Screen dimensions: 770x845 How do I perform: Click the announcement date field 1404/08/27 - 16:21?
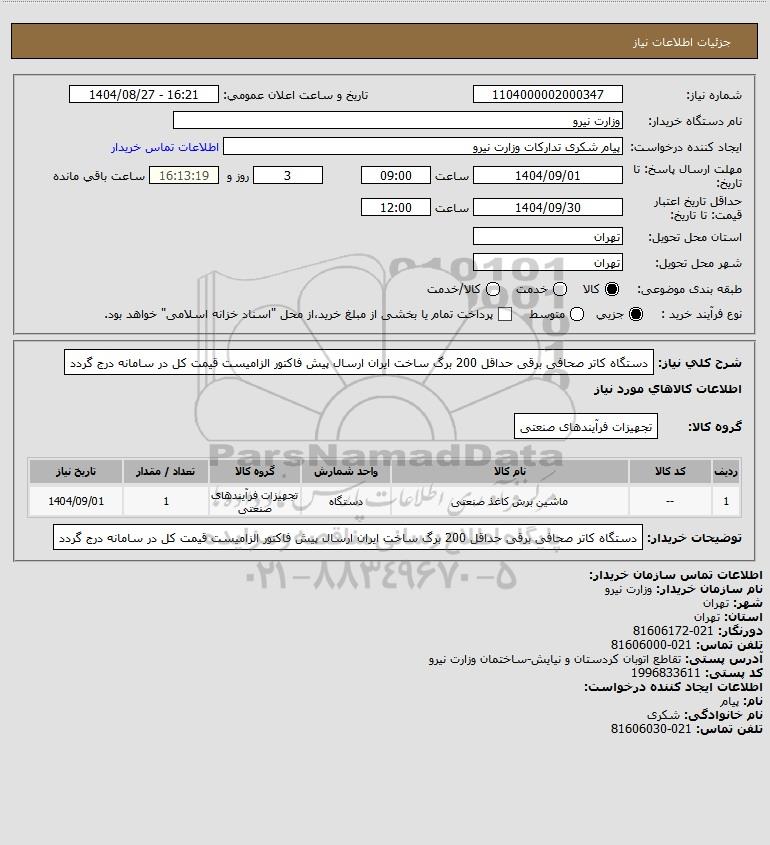144,94
